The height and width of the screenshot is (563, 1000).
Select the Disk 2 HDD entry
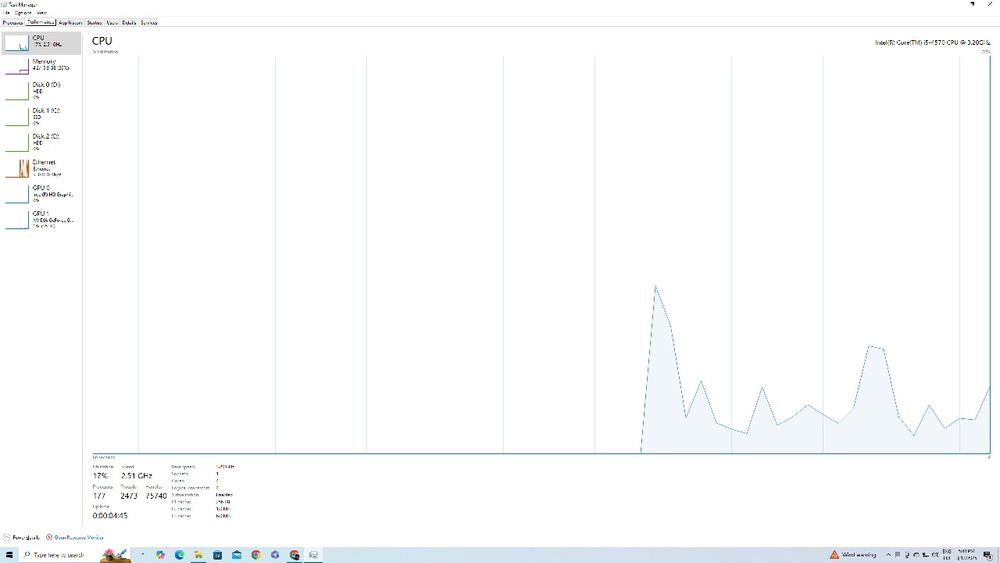point(41,142)
